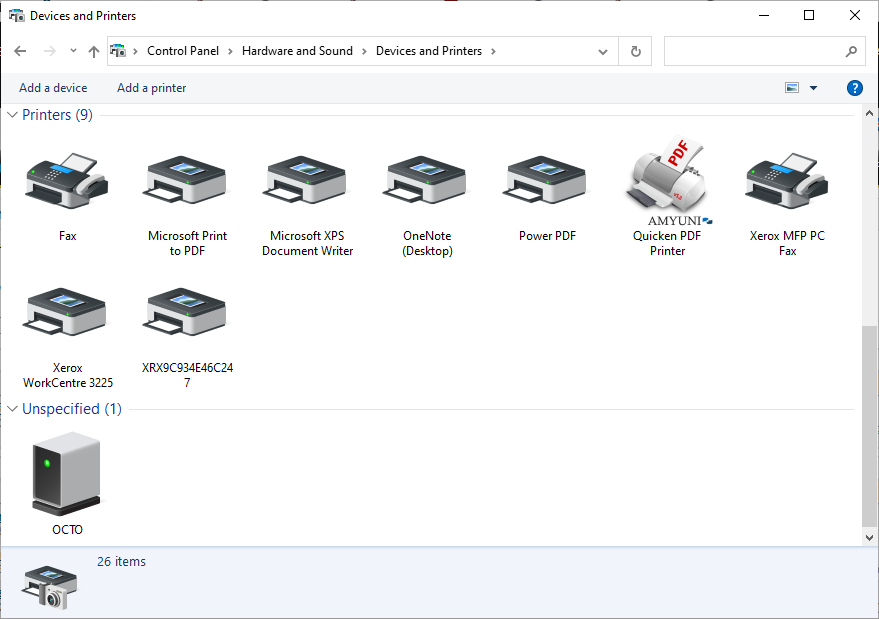Select Microsoft XPS Document Writer printer icon

307,180
